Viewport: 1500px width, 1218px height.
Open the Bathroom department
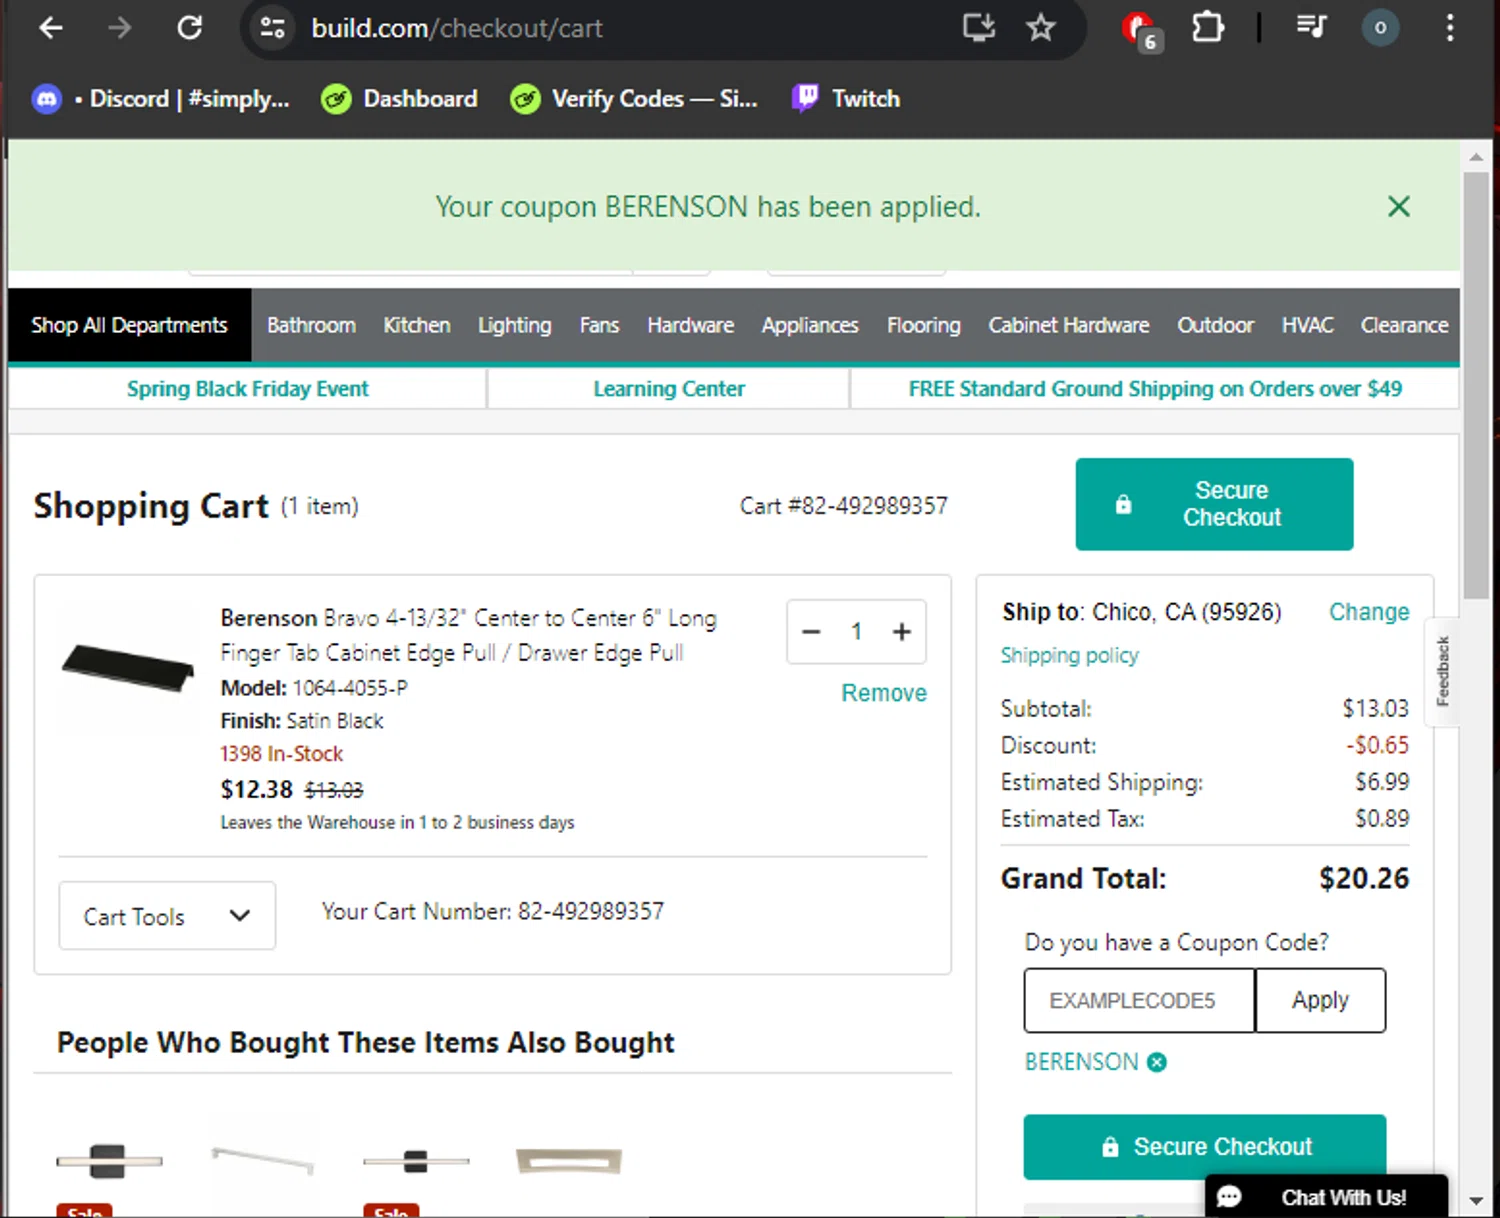point(311,326)
